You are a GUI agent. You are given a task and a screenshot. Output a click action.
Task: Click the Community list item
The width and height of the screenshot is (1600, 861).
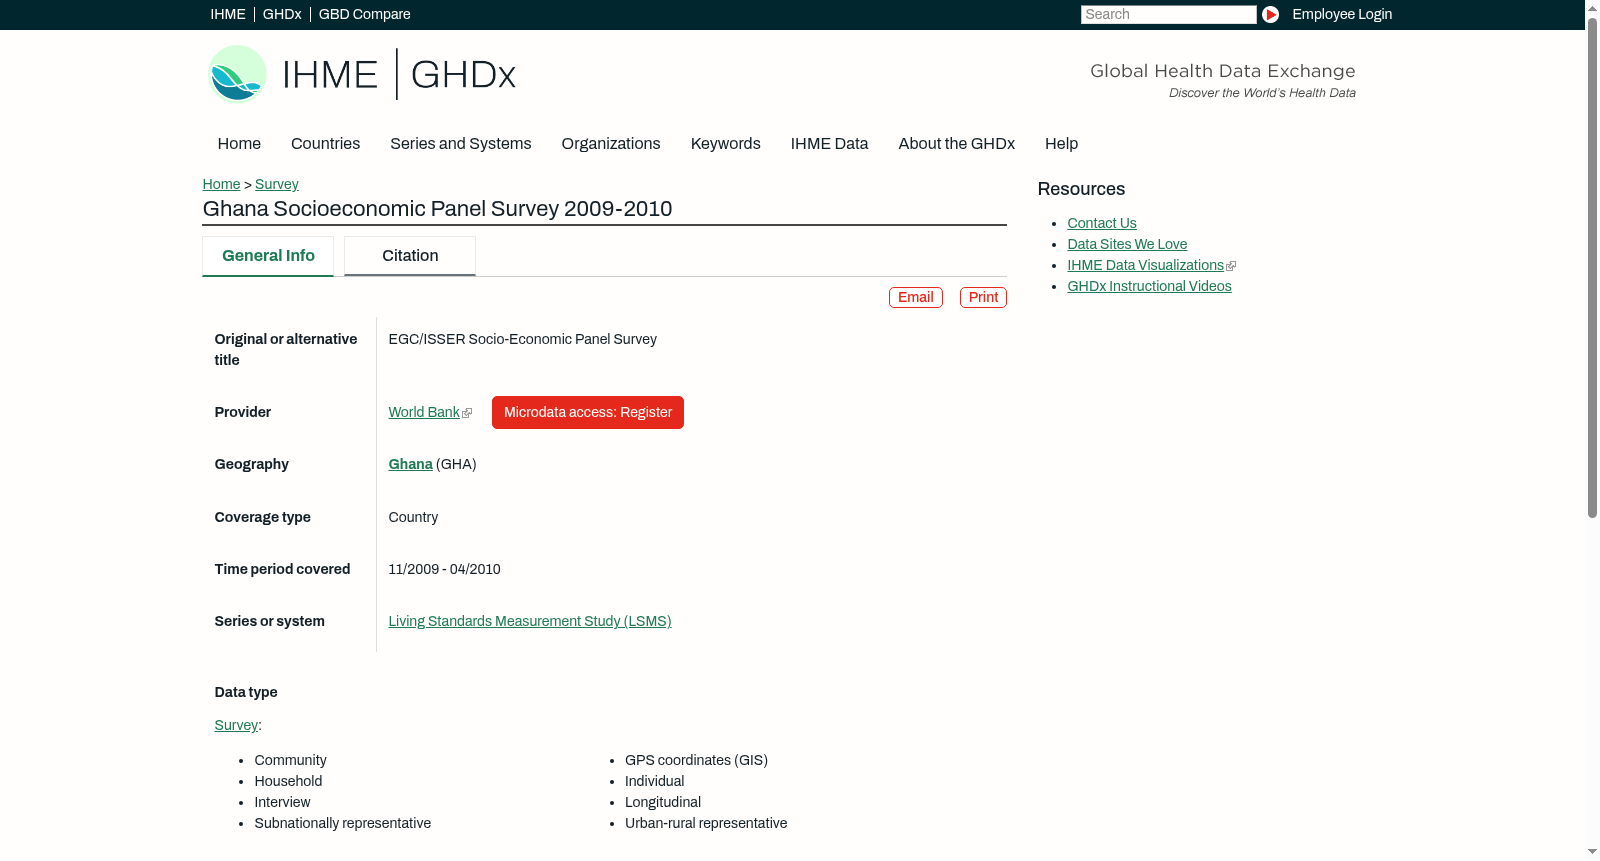(290, 760)
